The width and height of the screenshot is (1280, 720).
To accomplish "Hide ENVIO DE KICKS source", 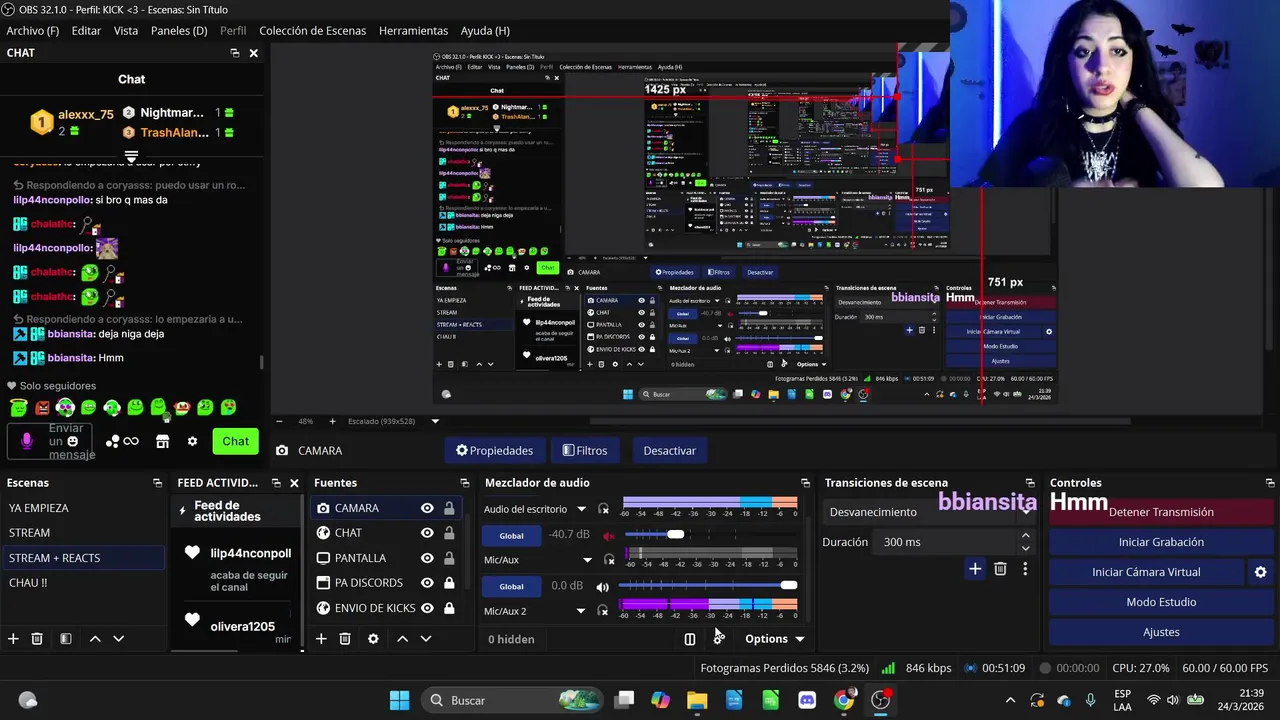I will [x=427, y=608].
